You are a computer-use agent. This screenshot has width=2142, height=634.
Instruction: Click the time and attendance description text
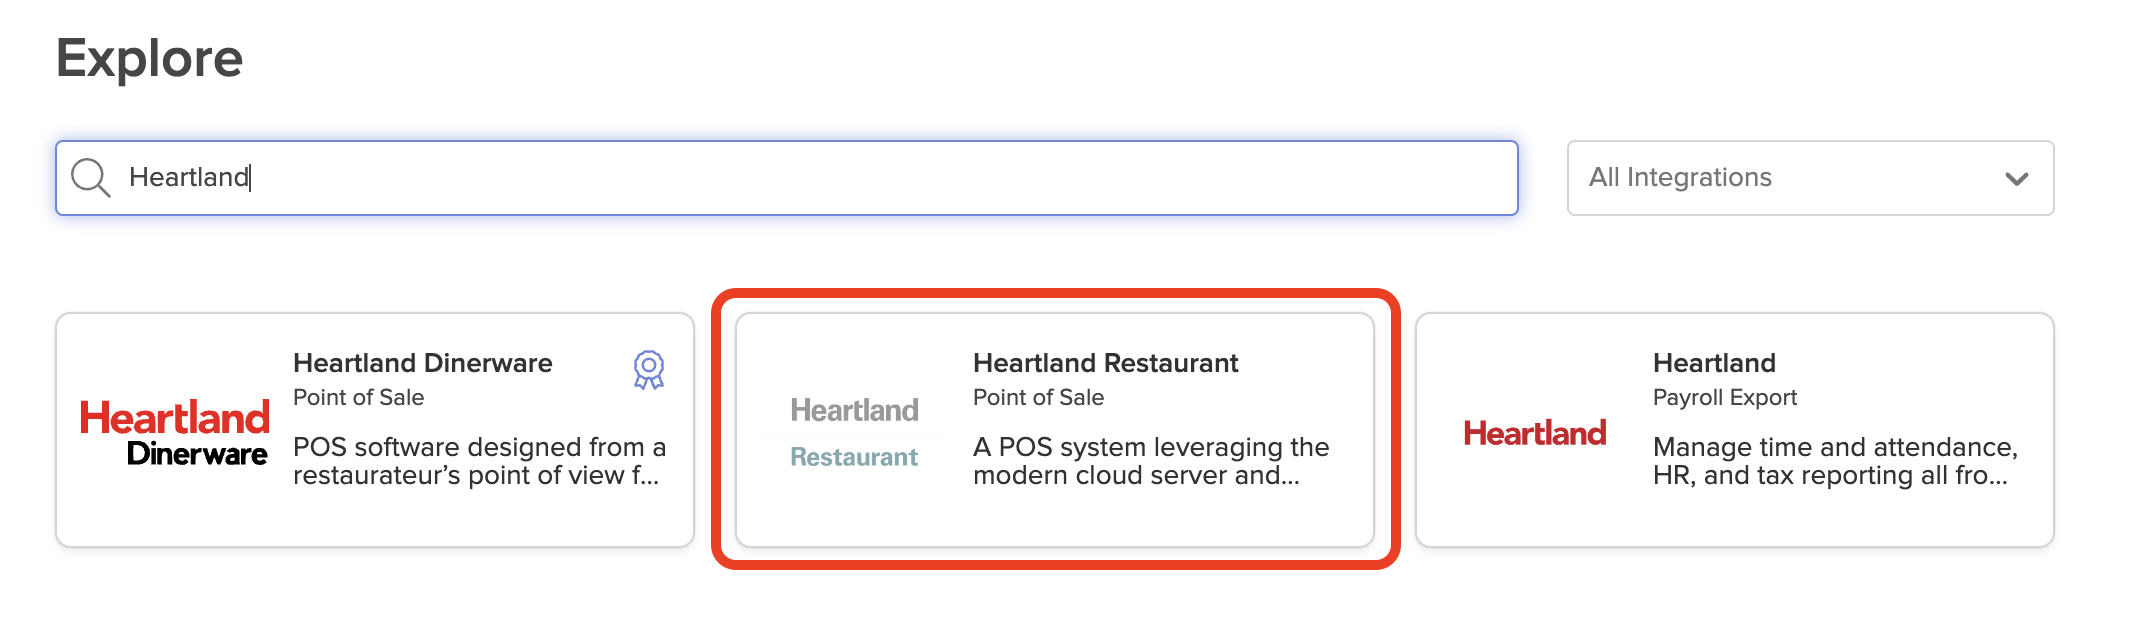1835,461
